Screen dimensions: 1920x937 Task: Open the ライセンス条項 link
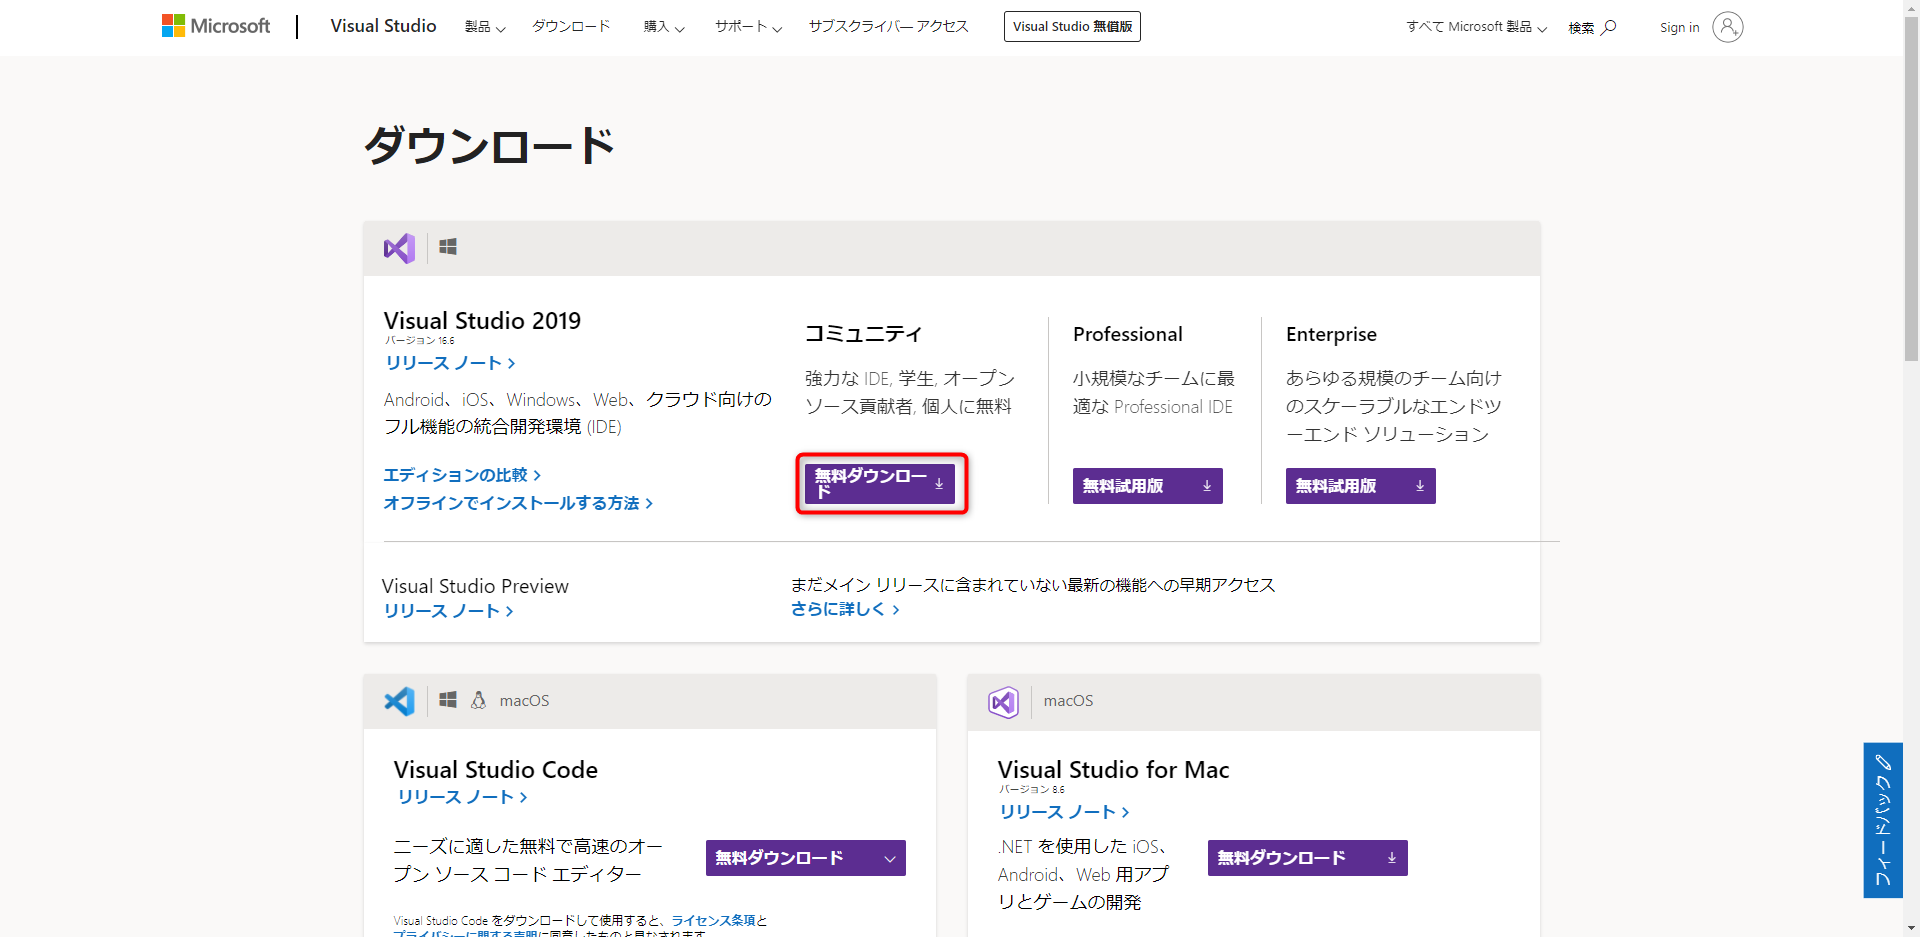tap(714, 920)
